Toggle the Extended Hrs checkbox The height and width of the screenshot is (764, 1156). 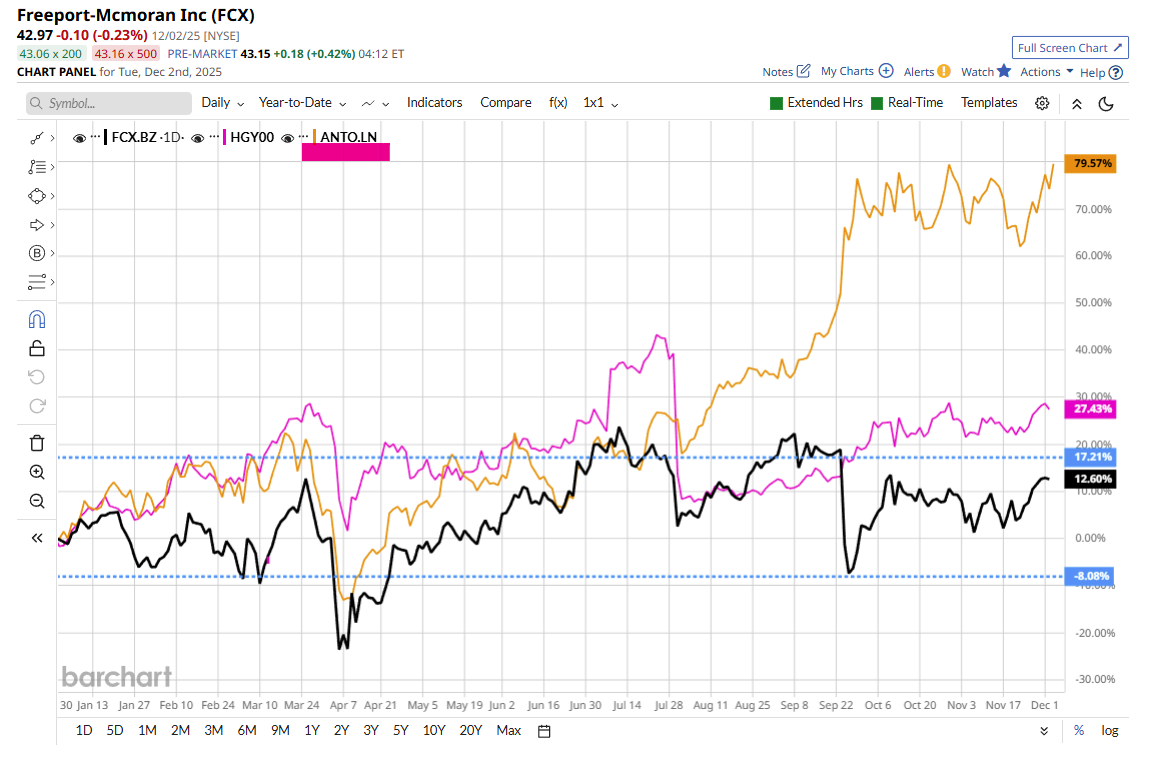click(x=776, y=103)
